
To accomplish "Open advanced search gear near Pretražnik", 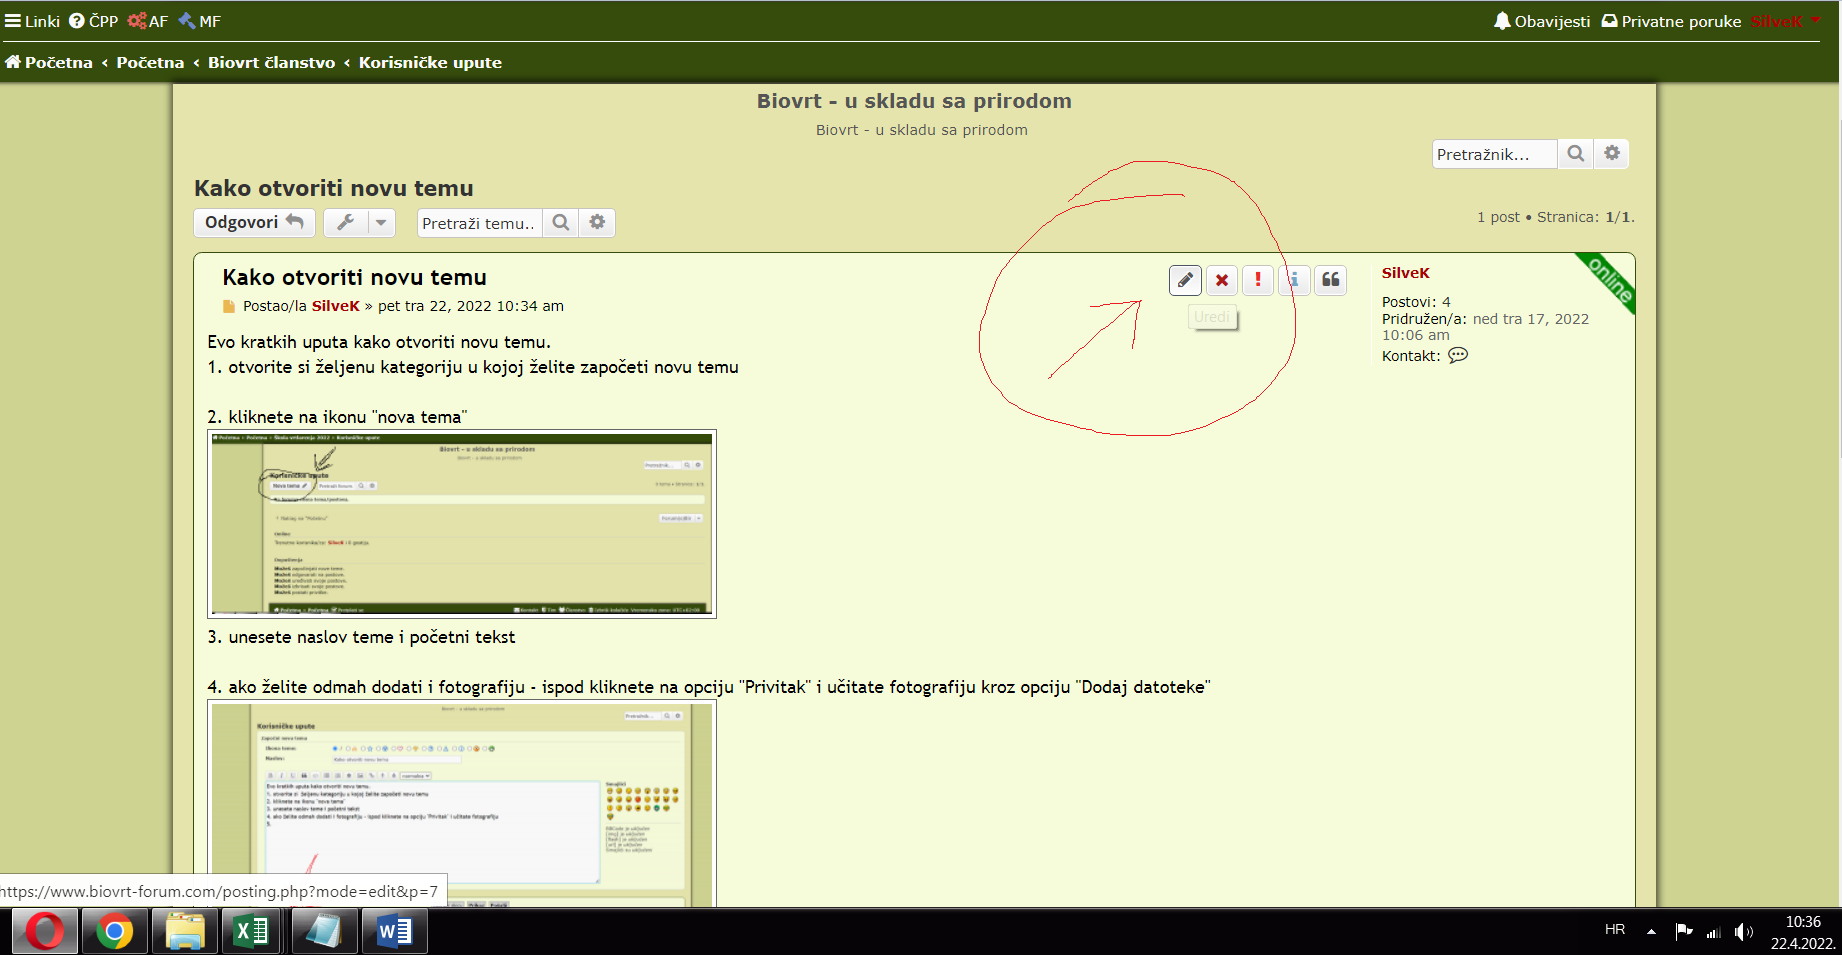I will click(x=1612, y=154).
